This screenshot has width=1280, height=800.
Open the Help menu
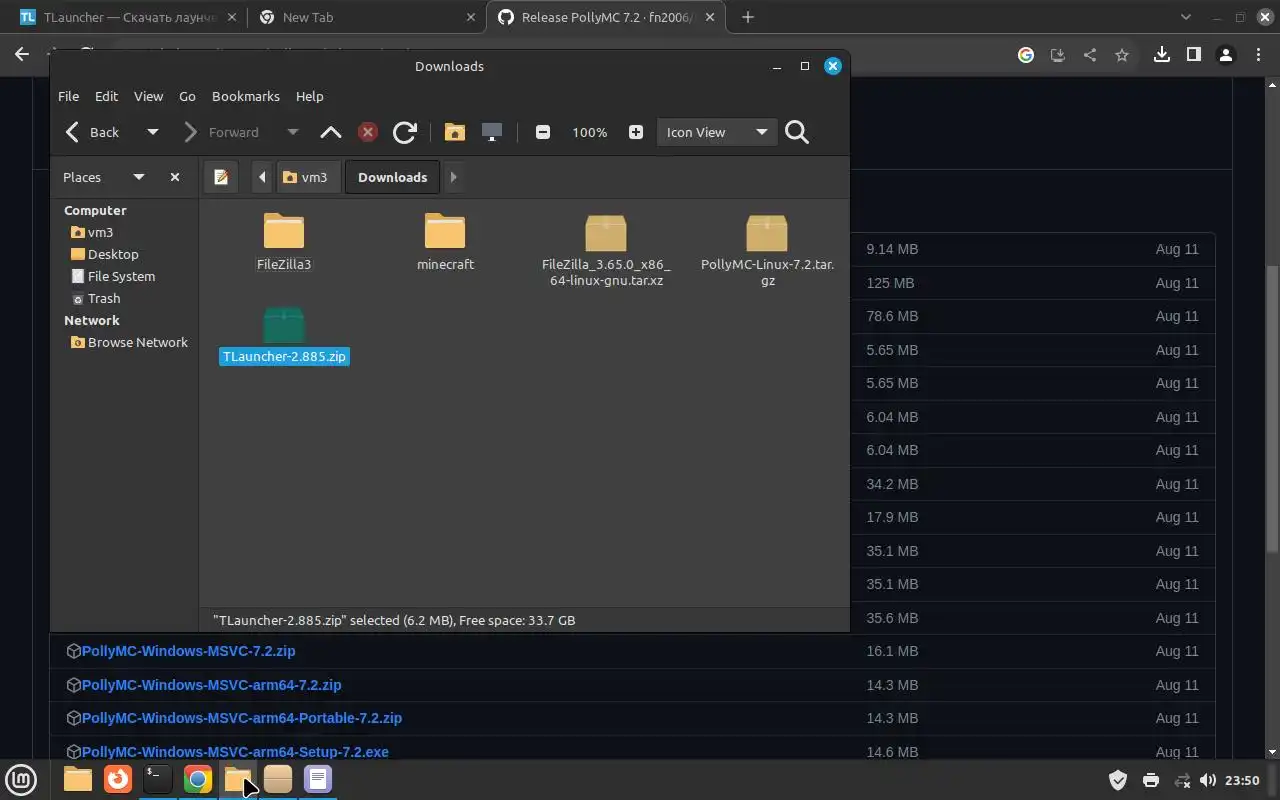(x=310, y=96)
